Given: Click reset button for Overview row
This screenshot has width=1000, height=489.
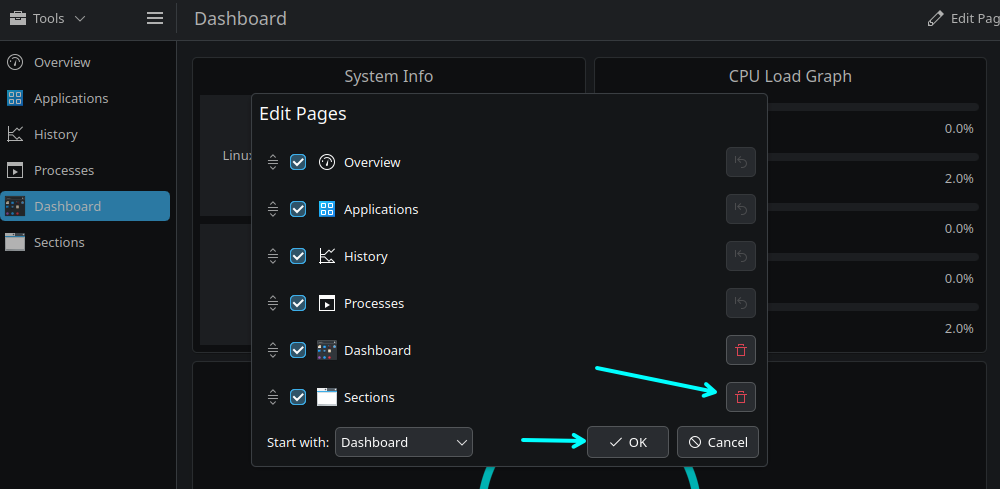Looking at the screenshot, I should pos(740,162).
